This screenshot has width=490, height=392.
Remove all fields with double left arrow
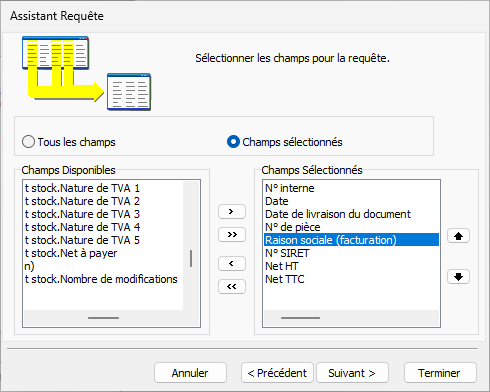pyautogui.click(x=232, y=287)
